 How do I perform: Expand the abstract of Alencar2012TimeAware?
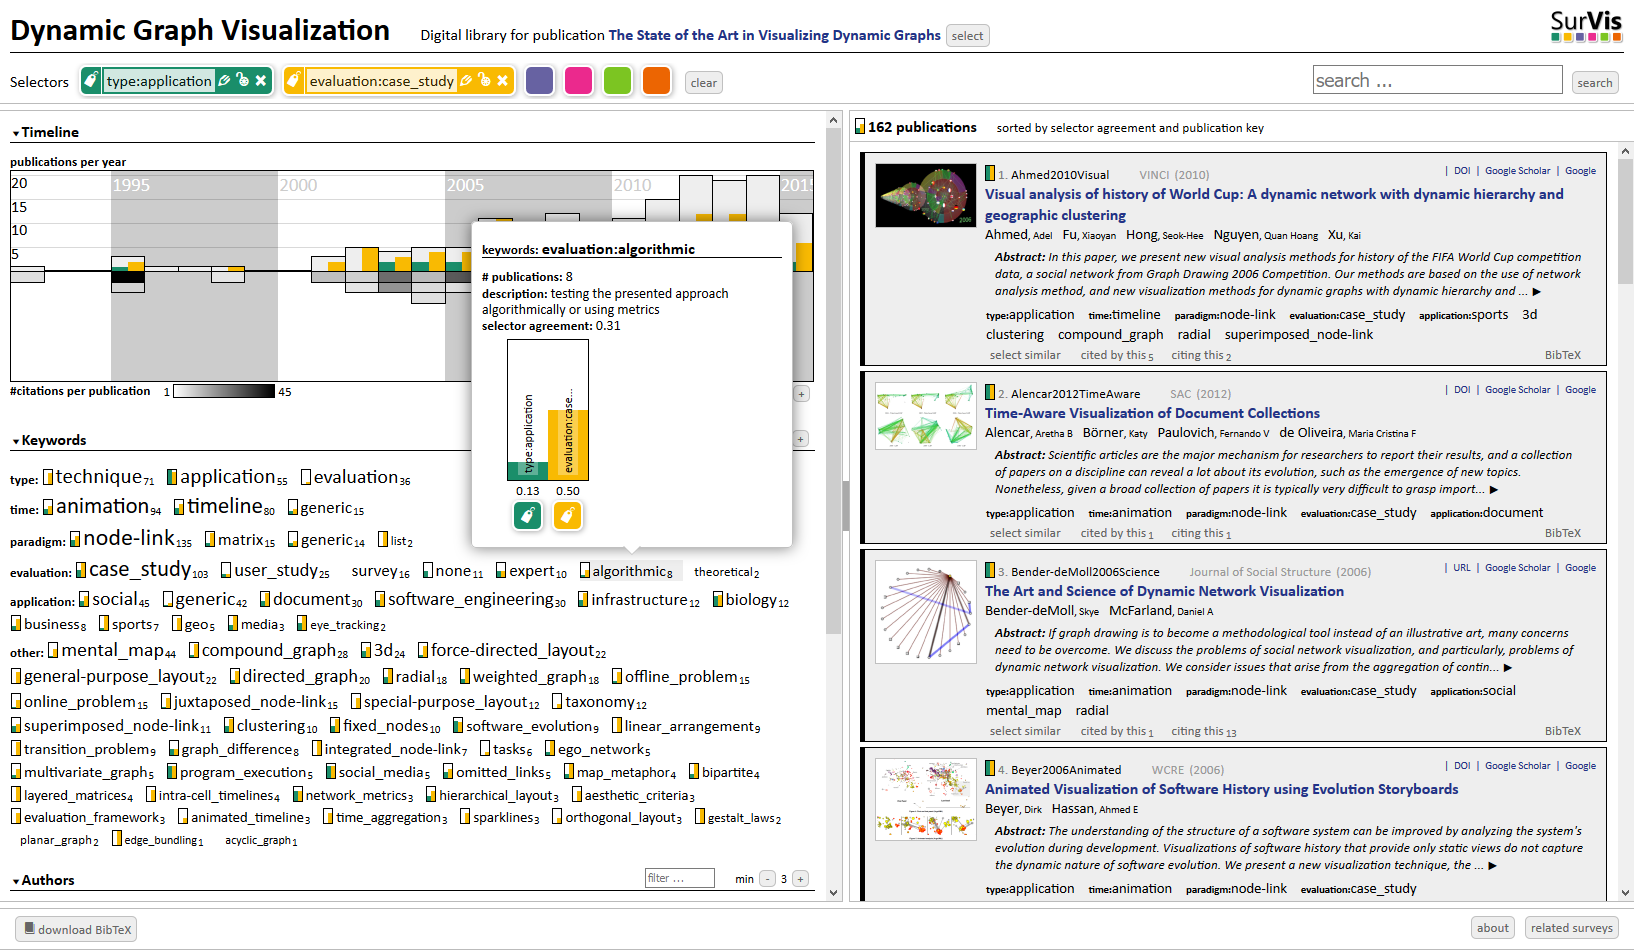click(x=1494, y=490)
